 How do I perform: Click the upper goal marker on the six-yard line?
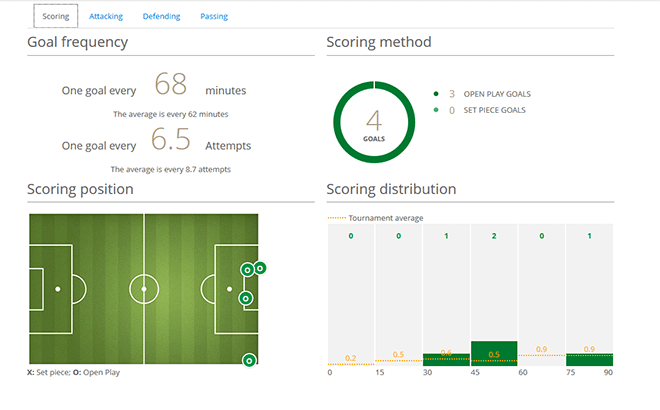tap(247, 269)
